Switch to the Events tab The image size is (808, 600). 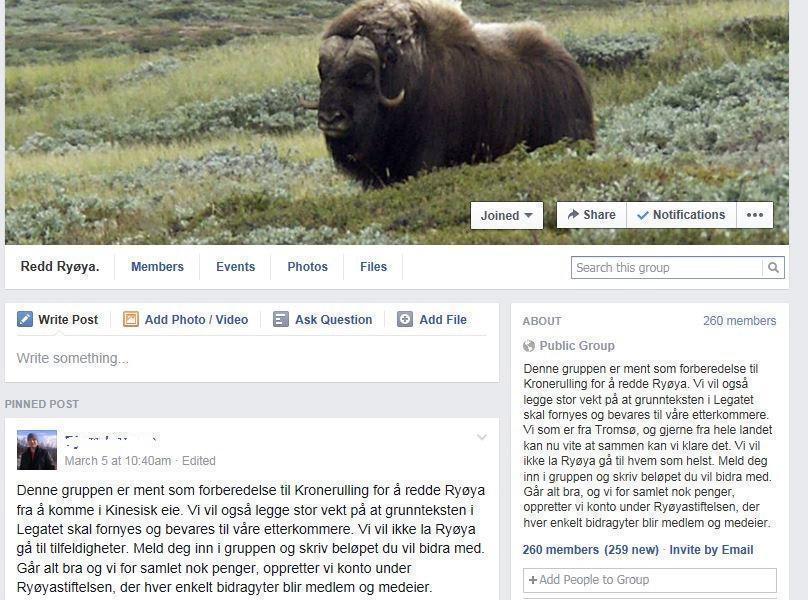(x=235, y=266)
